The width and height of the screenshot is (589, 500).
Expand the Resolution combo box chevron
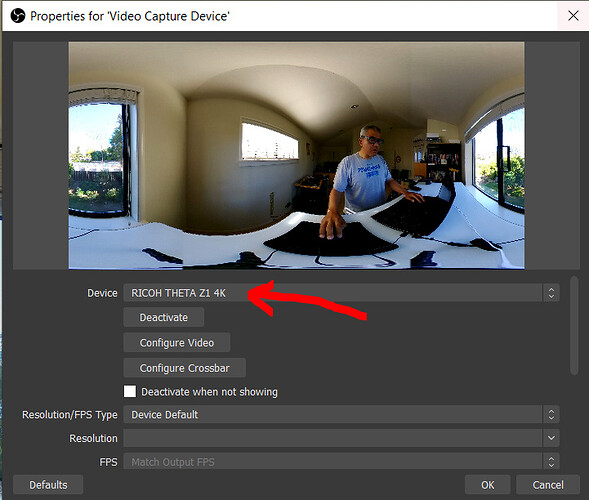(x=551, y=438)
